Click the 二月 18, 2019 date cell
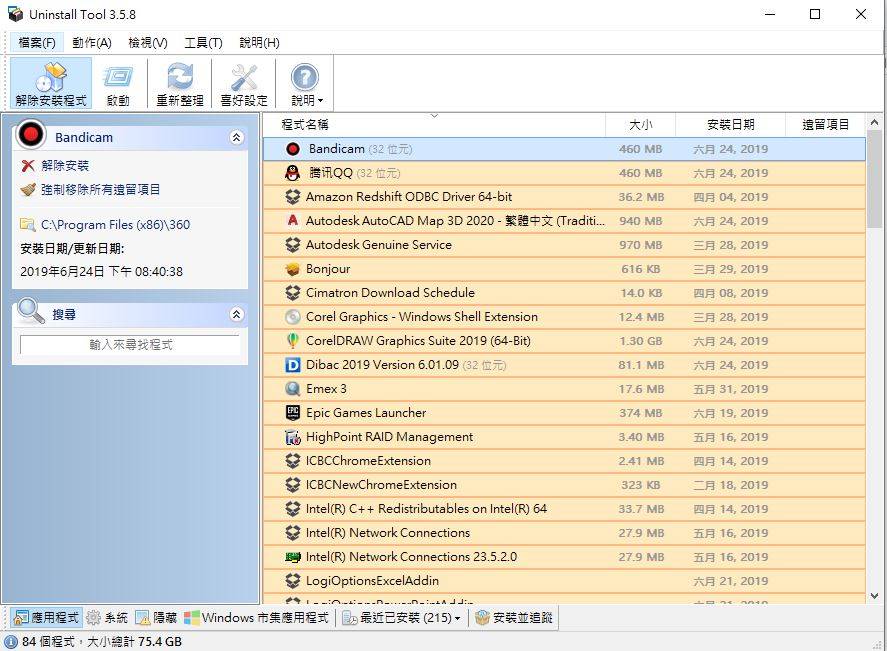887x651 pixels. pos(730,485)
